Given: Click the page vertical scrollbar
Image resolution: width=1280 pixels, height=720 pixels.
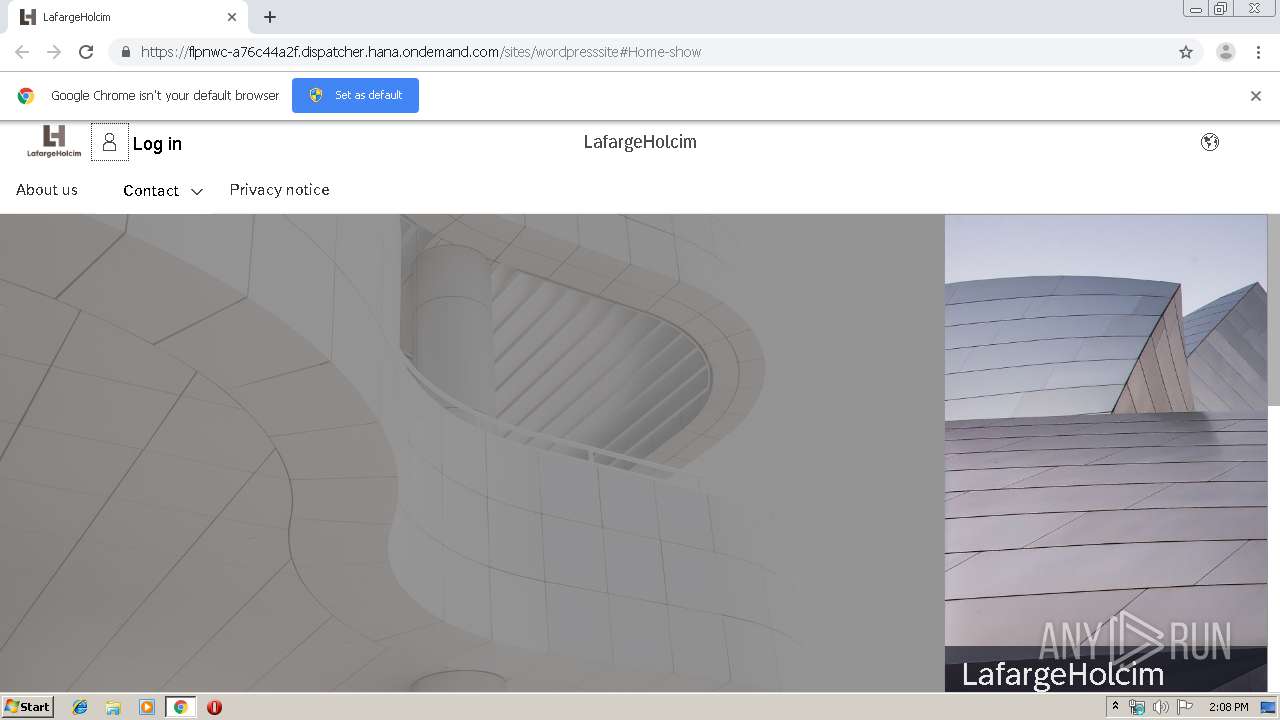Looking at the screenshot, I should [1273, 310].
